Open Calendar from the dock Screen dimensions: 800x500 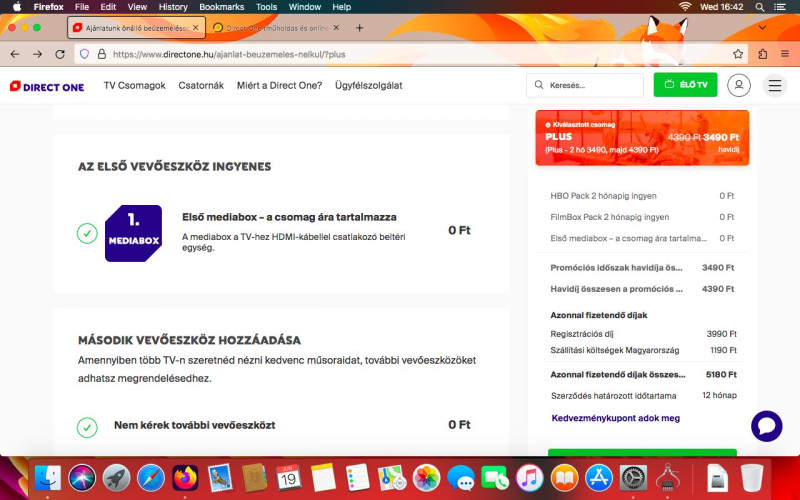pyautogui.click(x=288, y=478)
